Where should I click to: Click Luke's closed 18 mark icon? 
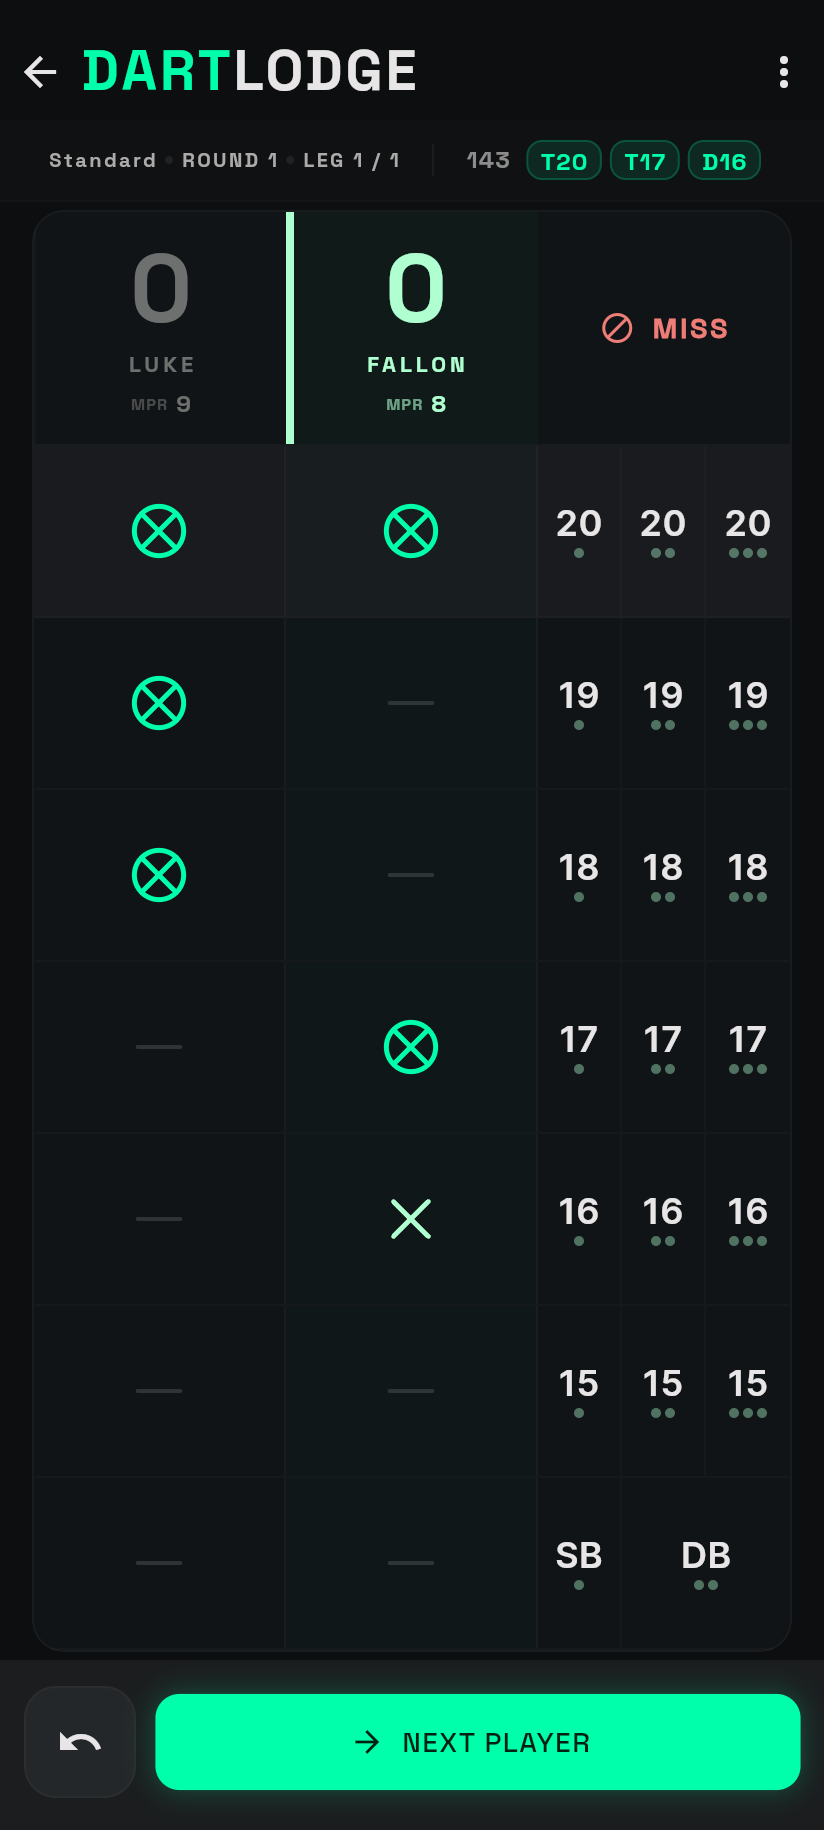point(159,875)
